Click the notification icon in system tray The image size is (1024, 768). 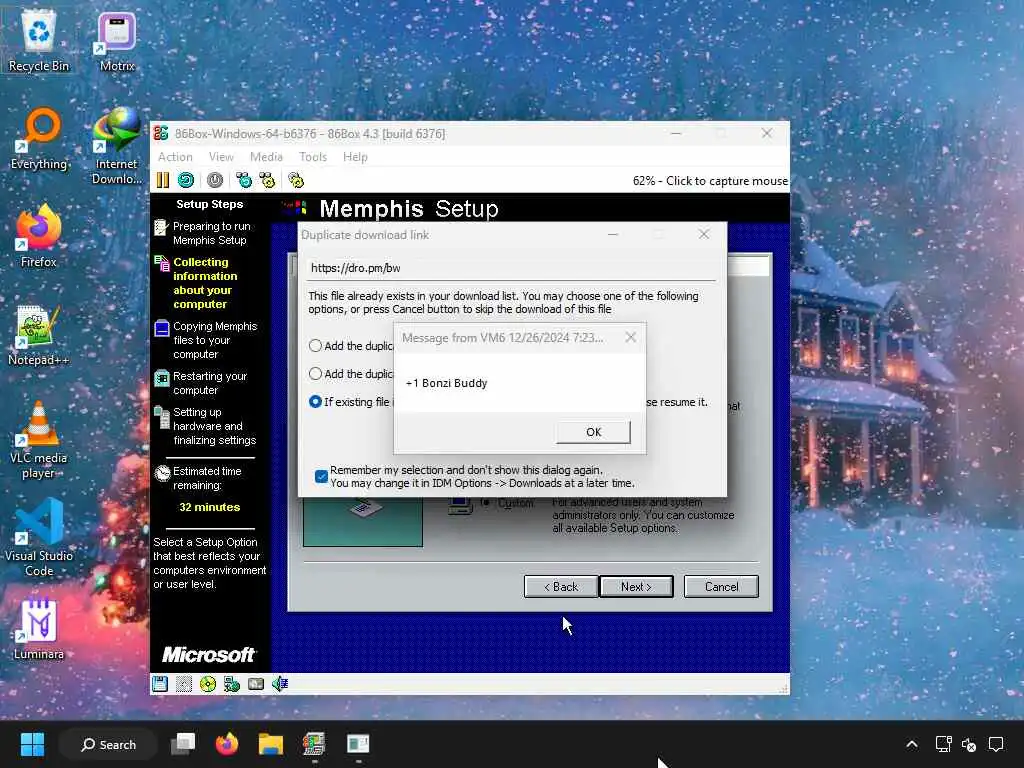(x=996, y=744)
